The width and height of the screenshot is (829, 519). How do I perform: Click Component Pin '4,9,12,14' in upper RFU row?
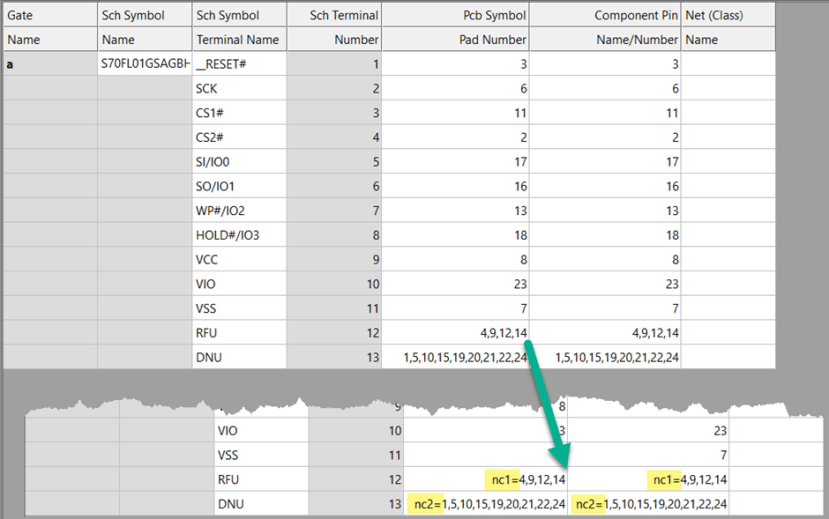coord(605,332)
